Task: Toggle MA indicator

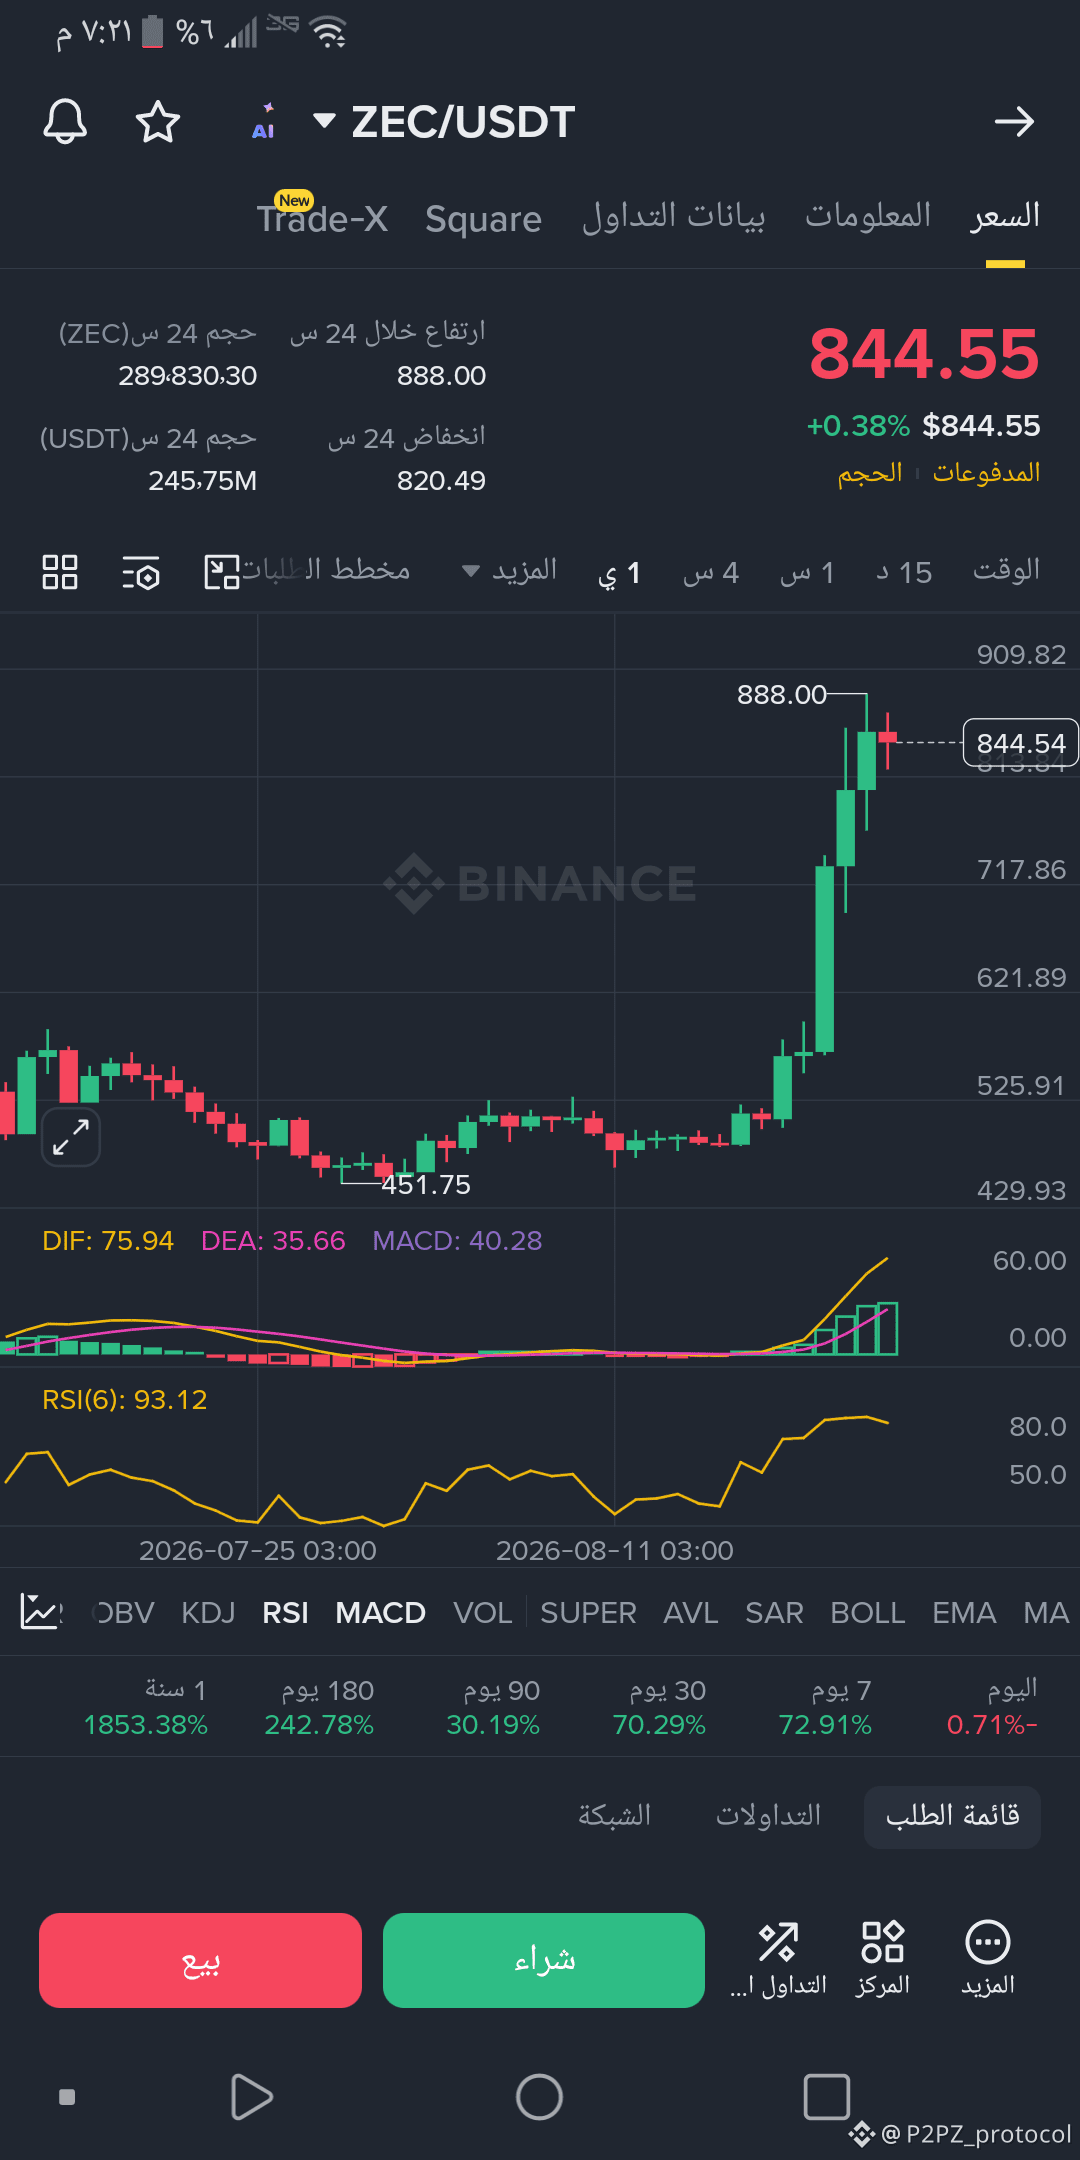Action: pos(1046,1613)
